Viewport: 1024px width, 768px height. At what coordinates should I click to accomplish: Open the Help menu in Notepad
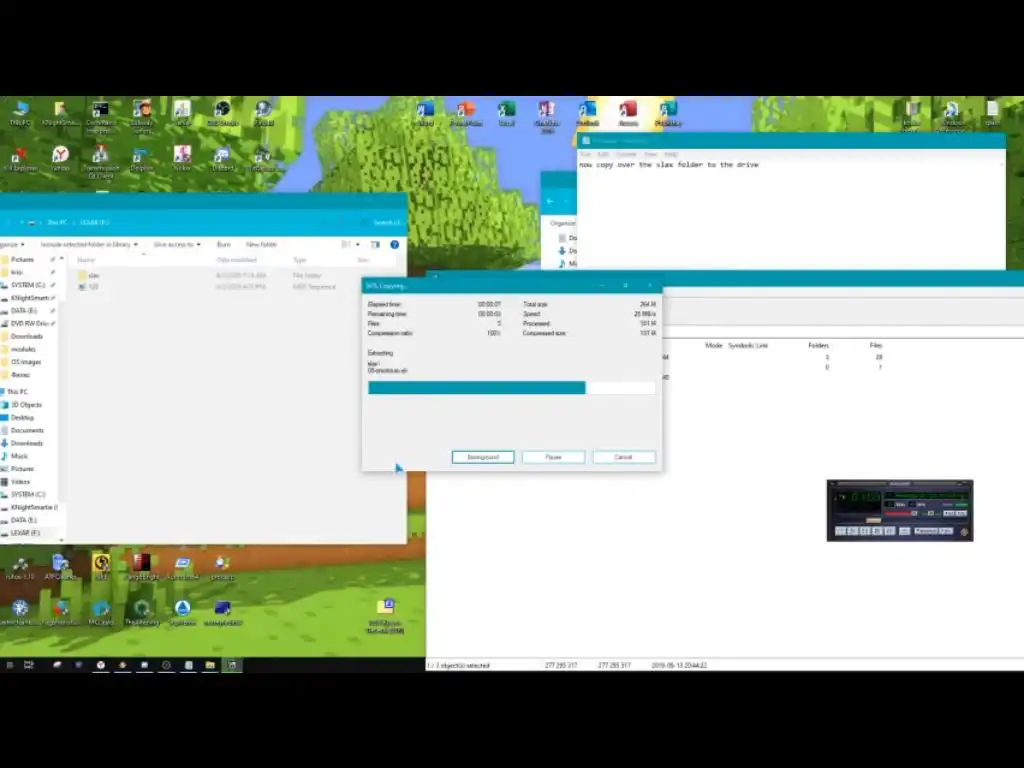coord(671,154)
